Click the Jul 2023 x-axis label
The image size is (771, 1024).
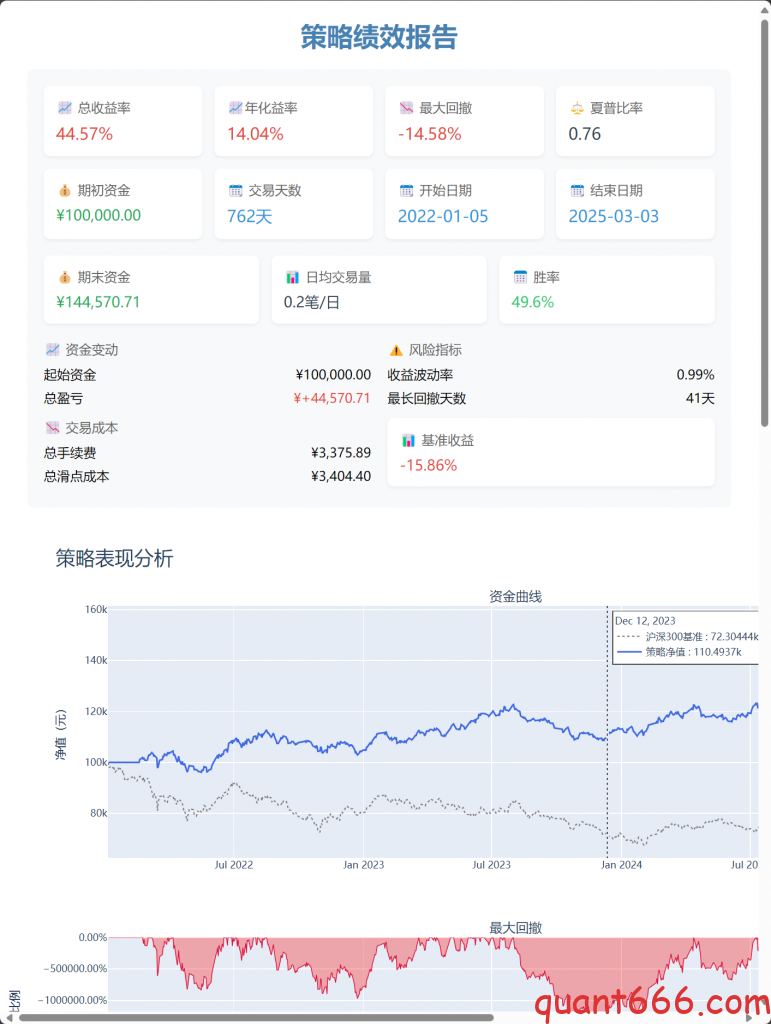click(492, 865)
